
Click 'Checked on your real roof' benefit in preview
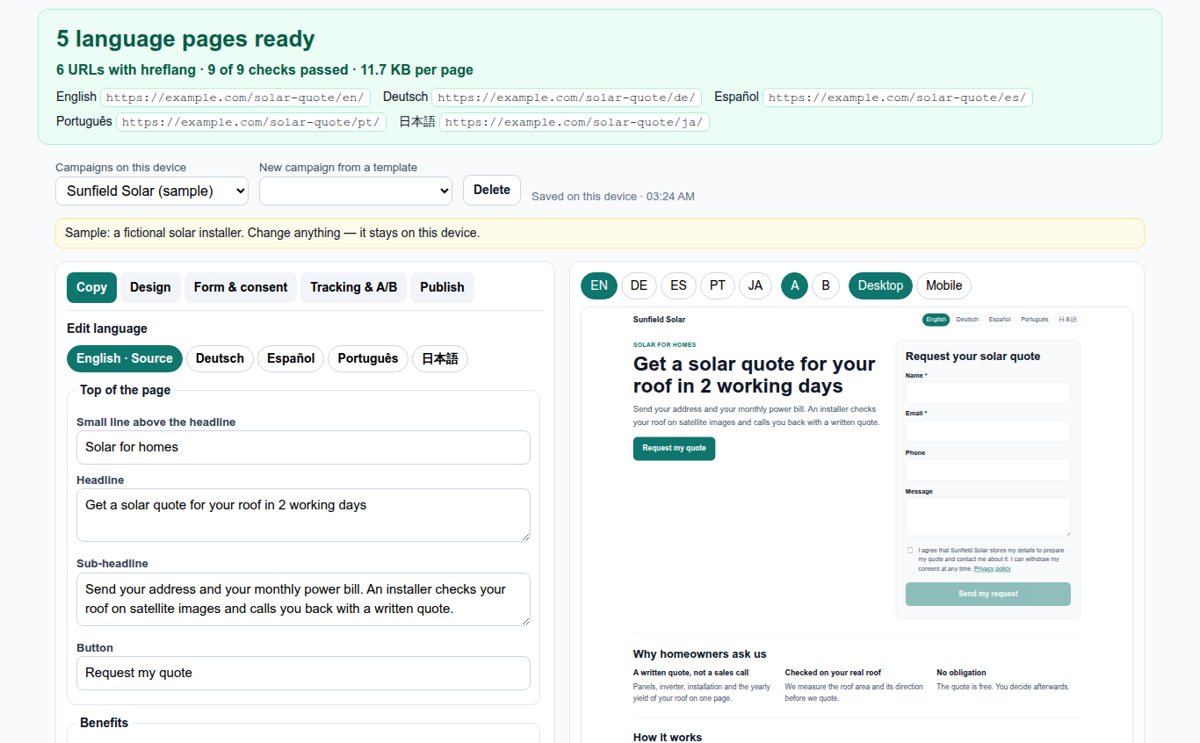(833, 673)
